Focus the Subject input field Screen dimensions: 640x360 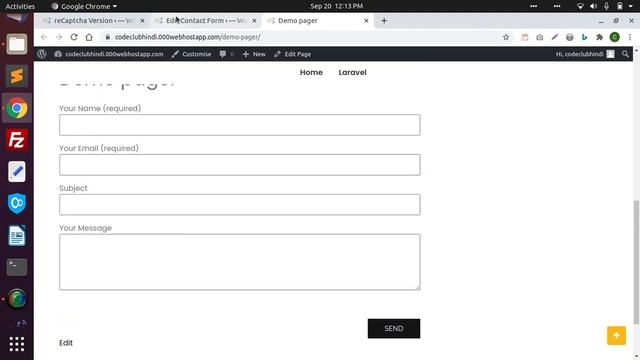pyautogui.click(x=240, y=204)
